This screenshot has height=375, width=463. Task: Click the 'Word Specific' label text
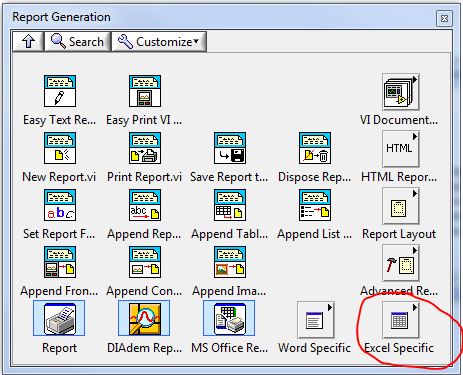coord(314,348)
